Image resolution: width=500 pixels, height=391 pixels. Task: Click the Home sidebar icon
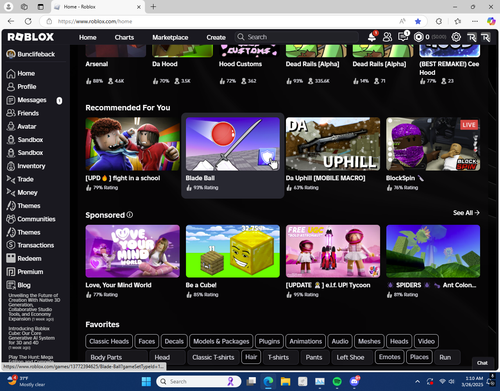click(11, 74)
